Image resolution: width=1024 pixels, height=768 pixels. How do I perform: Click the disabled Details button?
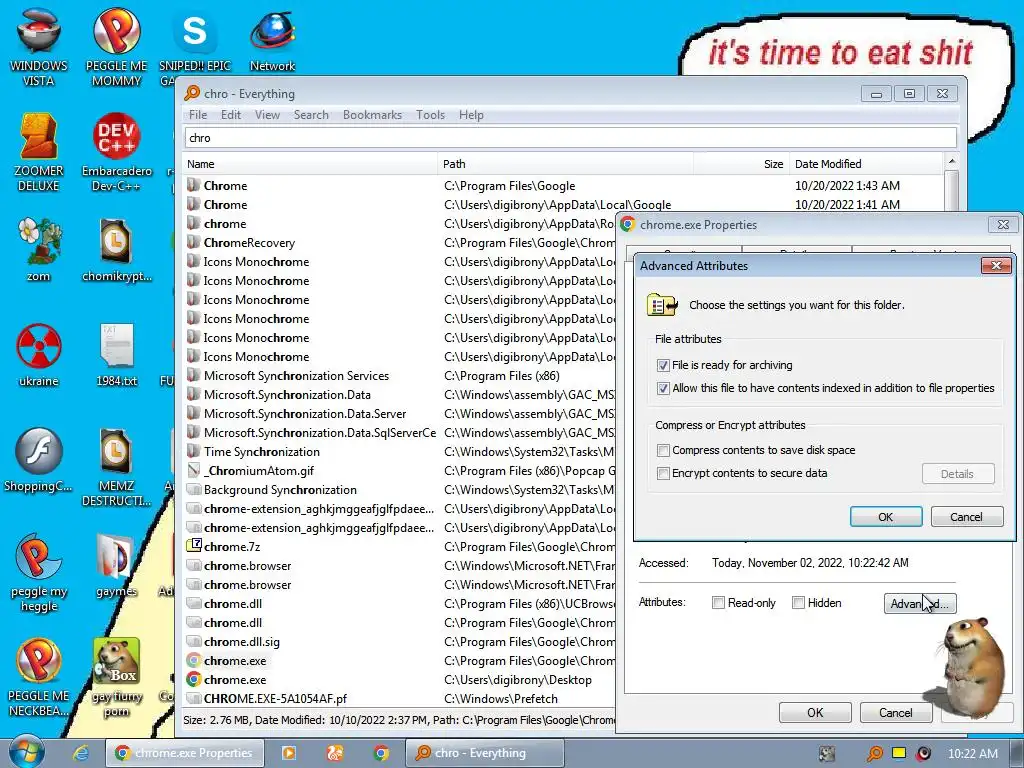click(957, 474)
